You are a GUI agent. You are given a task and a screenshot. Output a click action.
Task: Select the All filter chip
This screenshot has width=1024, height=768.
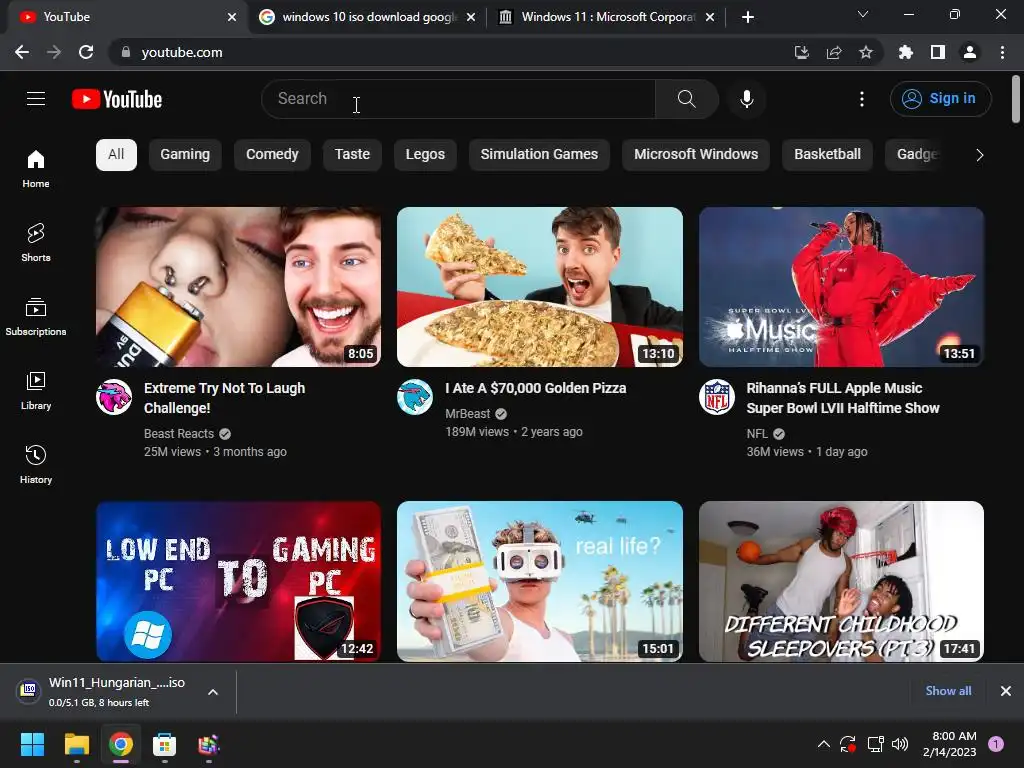point(116,155)
